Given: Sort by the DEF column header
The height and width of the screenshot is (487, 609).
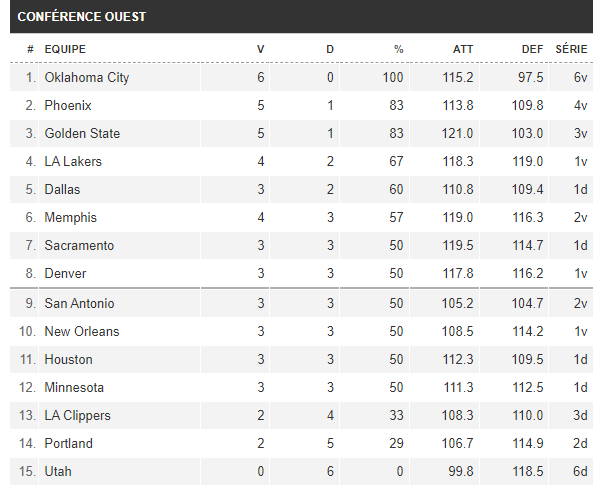Looking at the screenshot, I should (532, 48).
